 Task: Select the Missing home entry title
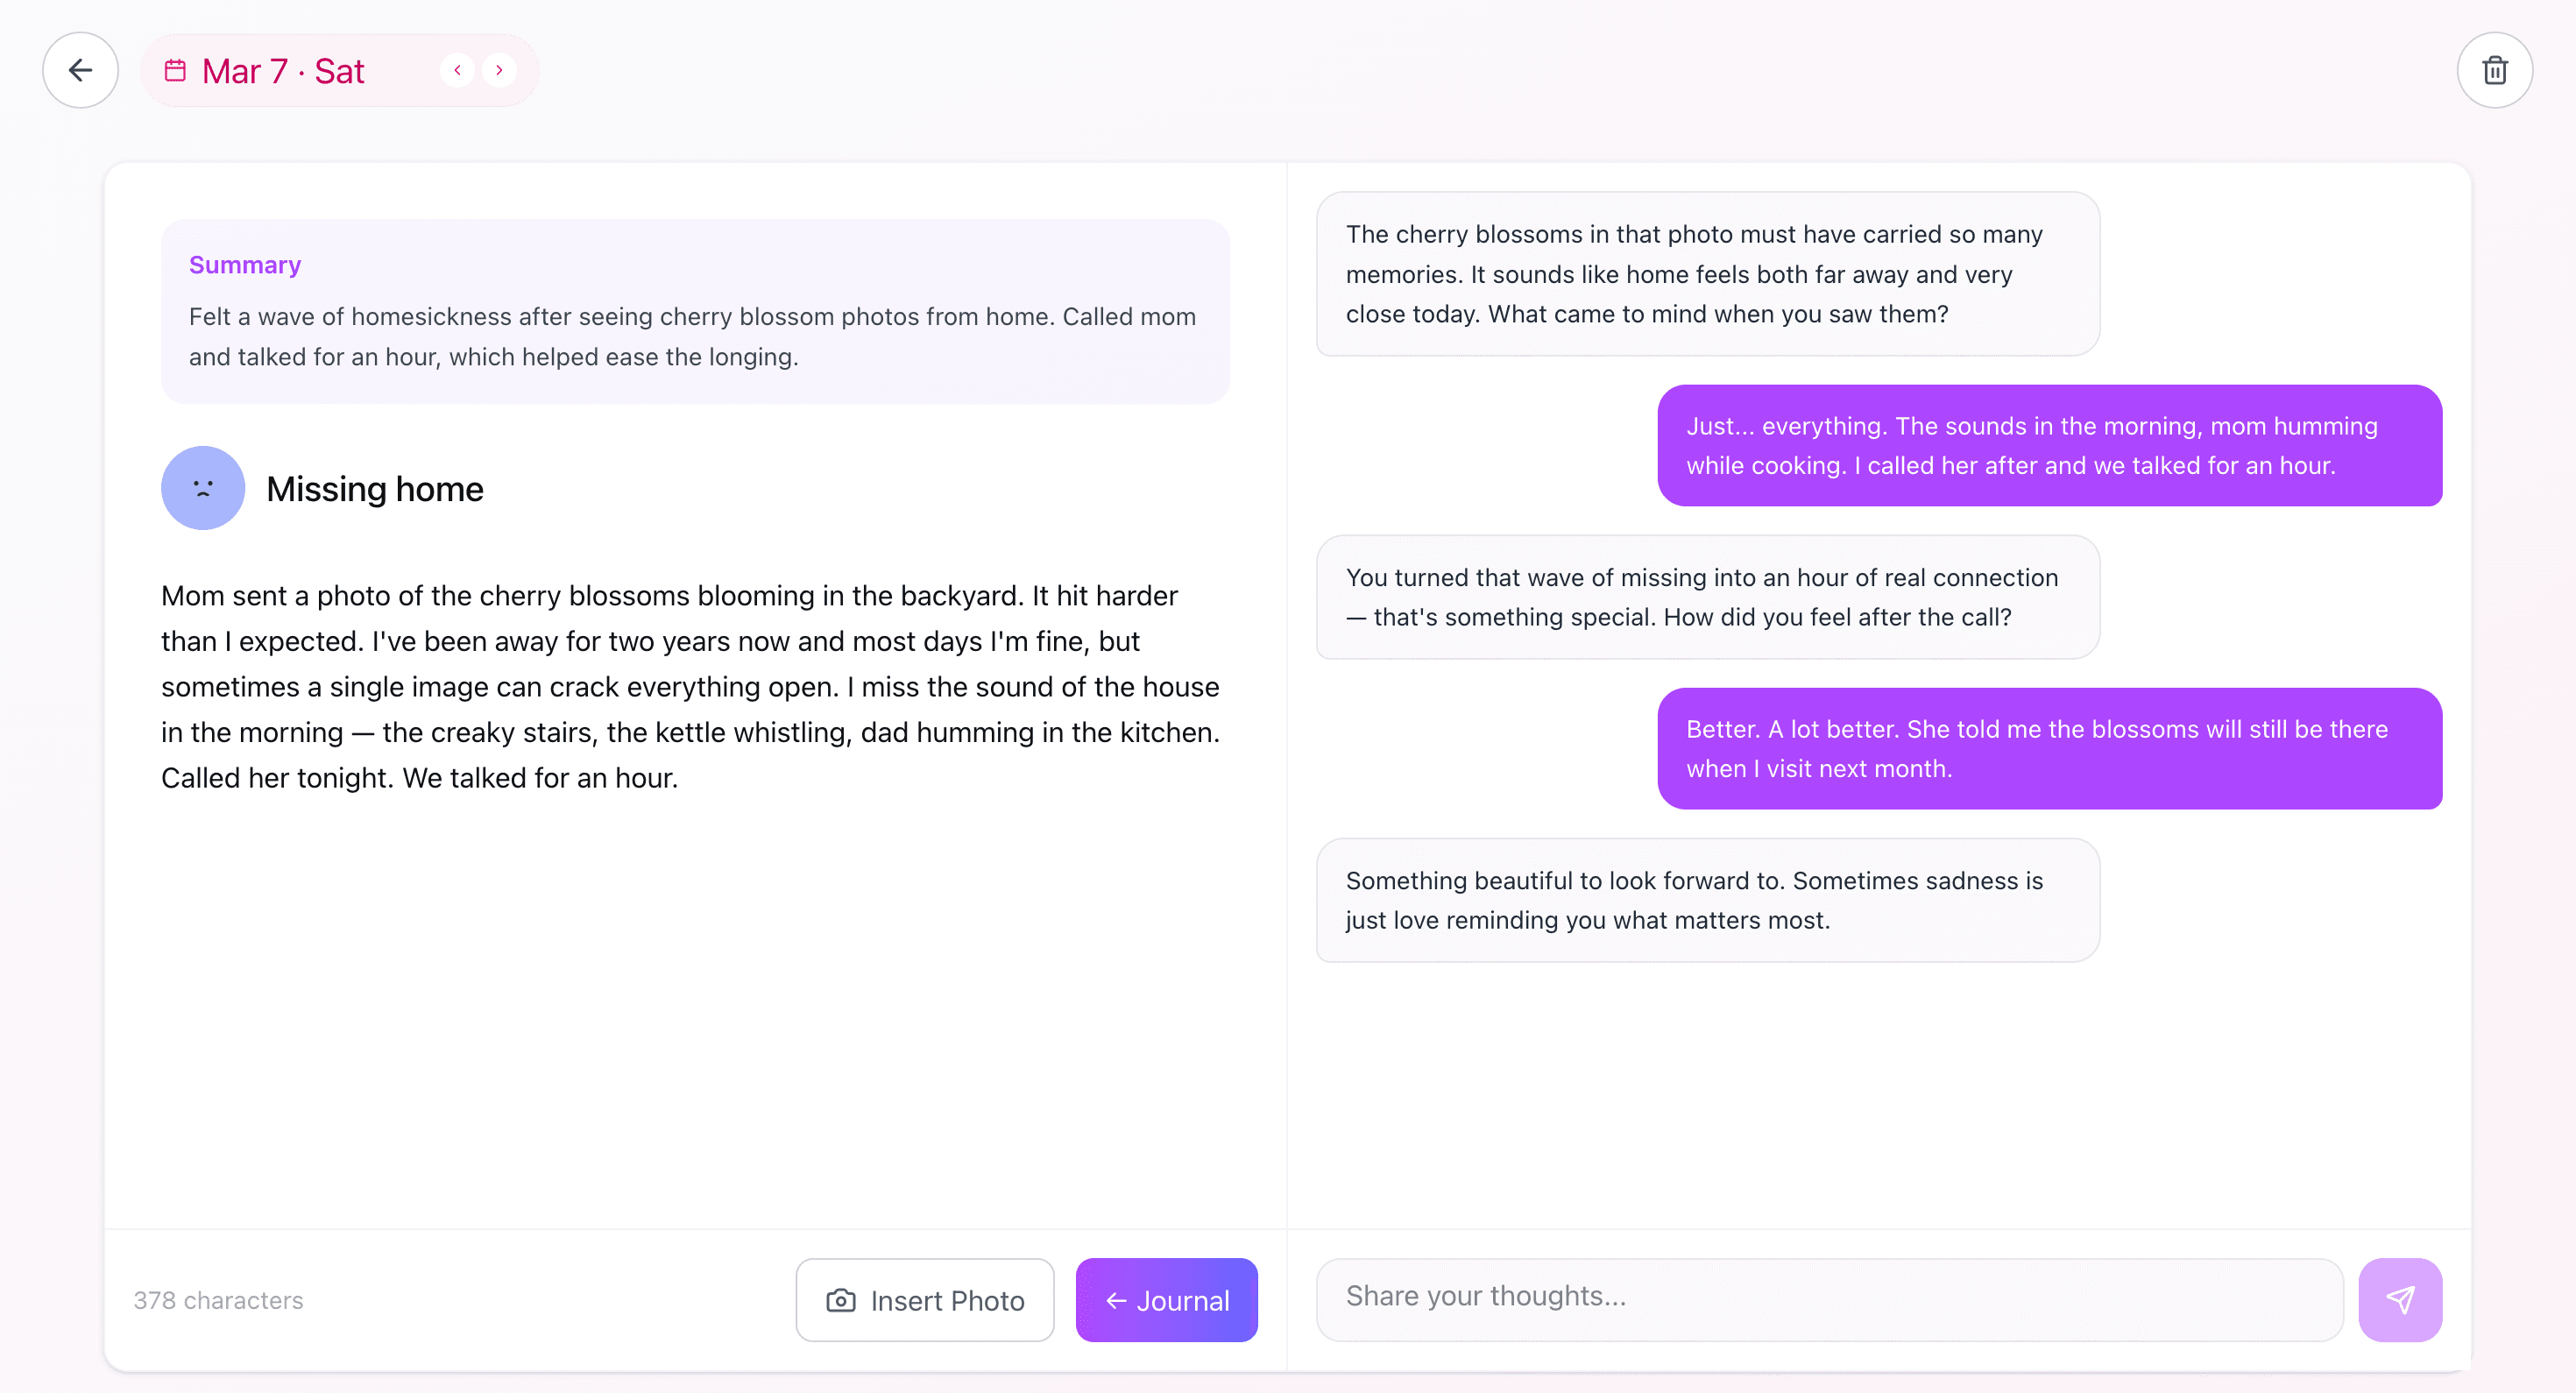374,489
